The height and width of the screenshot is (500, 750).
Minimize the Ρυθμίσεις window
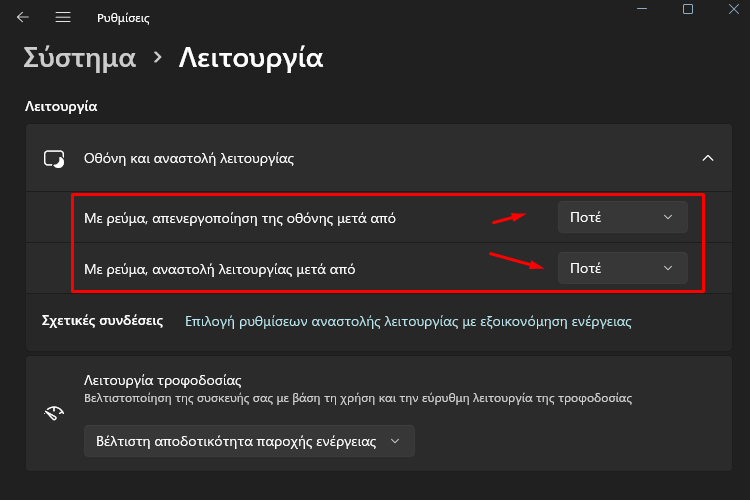[x=642, y=9]
